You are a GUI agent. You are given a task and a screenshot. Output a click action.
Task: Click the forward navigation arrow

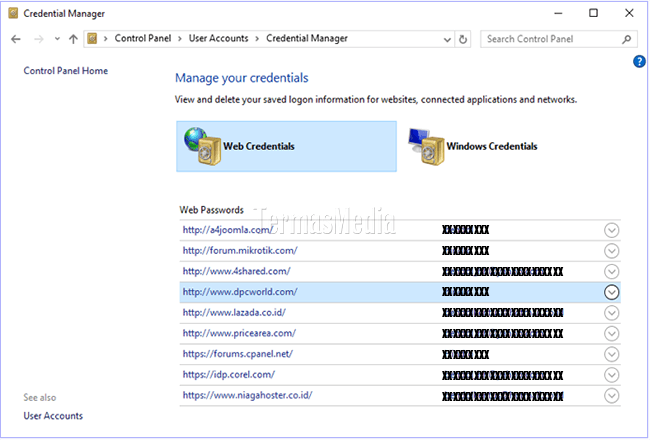click(39, 39)
